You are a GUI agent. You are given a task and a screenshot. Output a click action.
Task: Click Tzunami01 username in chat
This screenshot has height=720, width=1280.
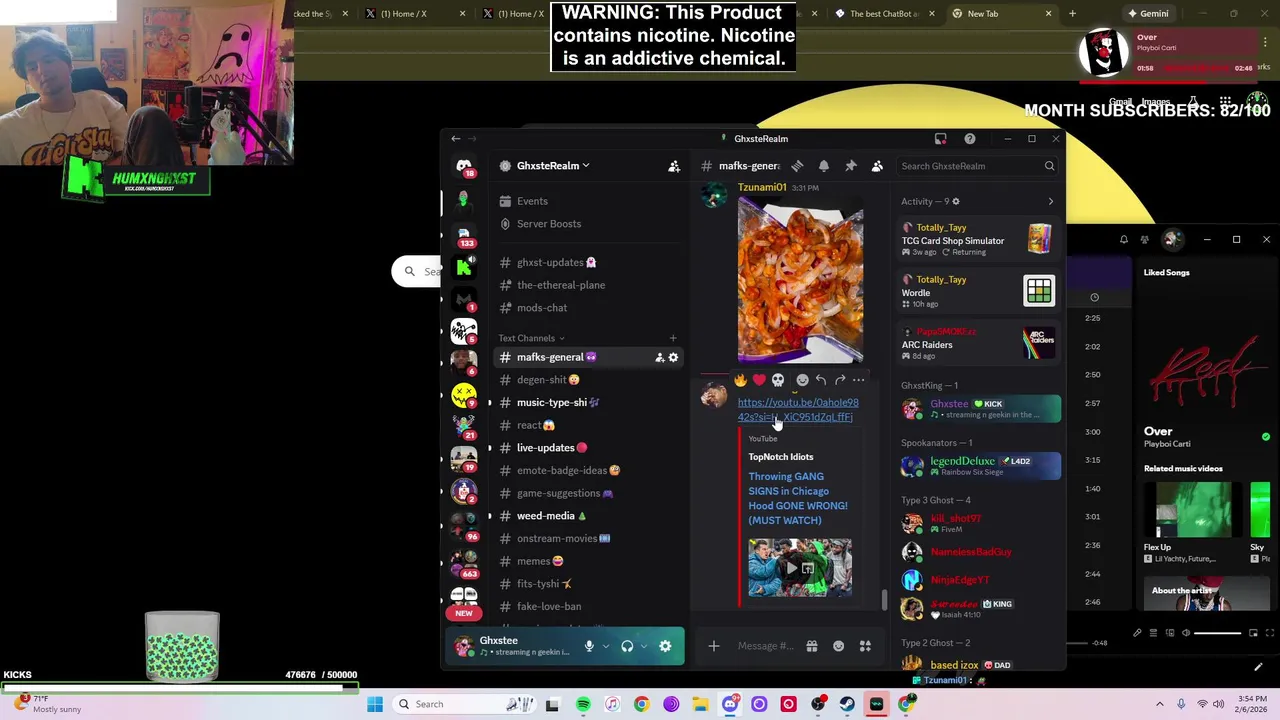[x=762, y=187]
